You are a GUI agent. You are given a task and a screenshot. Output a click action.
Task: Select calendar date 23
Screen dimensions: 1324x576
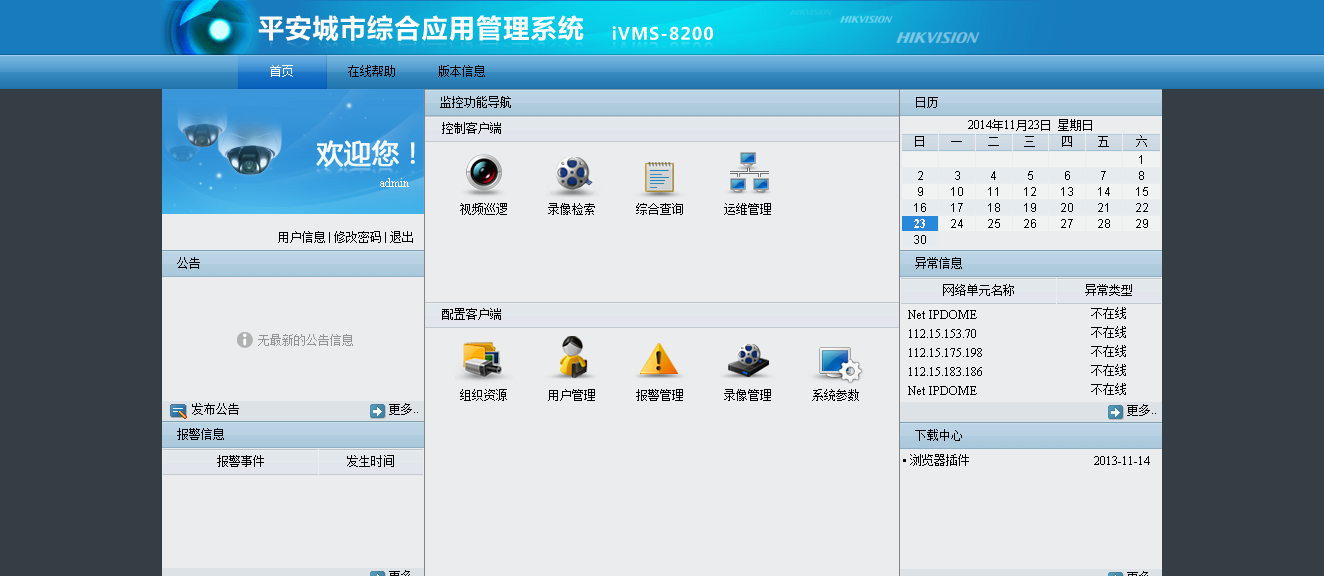pos(920,224)
